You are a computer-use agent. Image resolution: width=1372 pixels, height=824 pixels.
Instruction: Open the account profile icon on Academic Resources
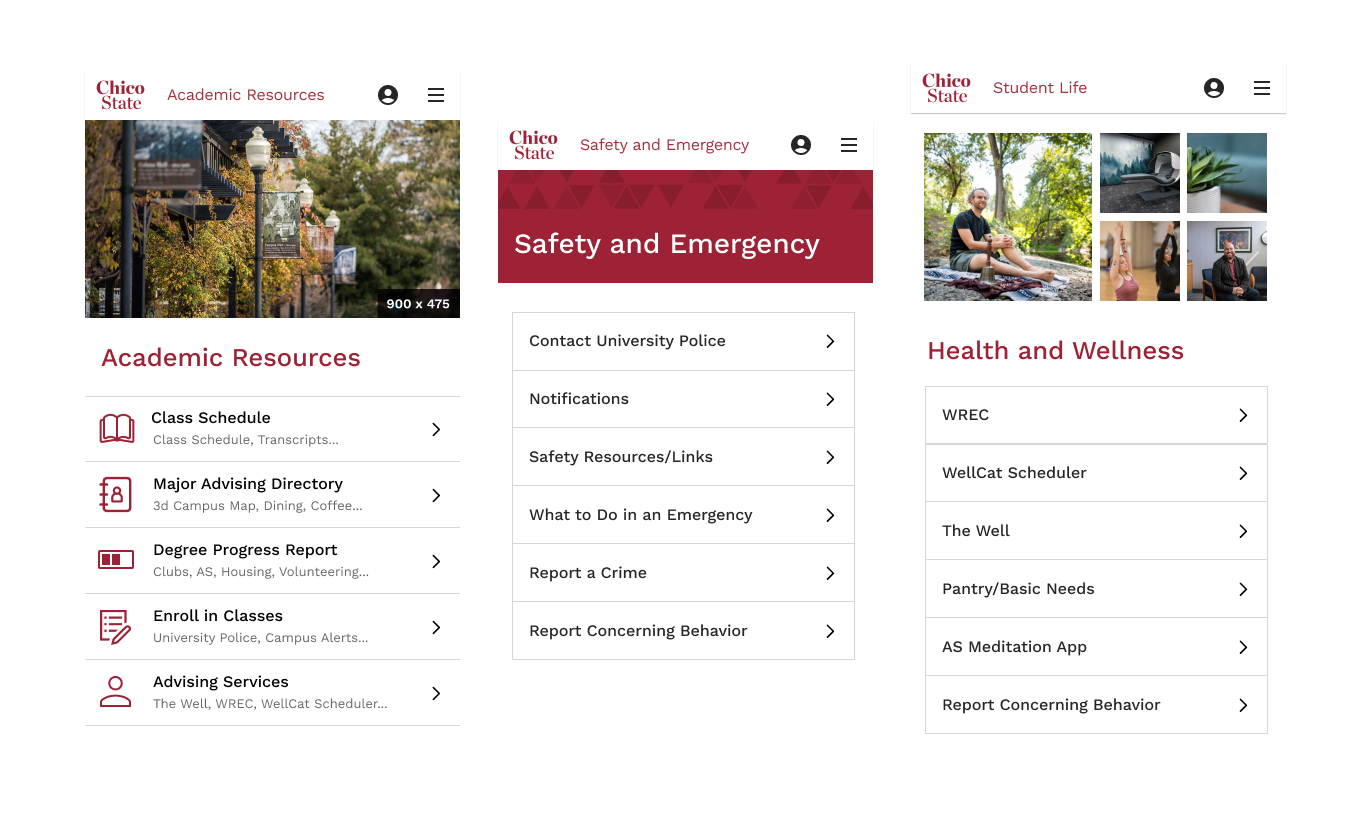tap(388, 94)
